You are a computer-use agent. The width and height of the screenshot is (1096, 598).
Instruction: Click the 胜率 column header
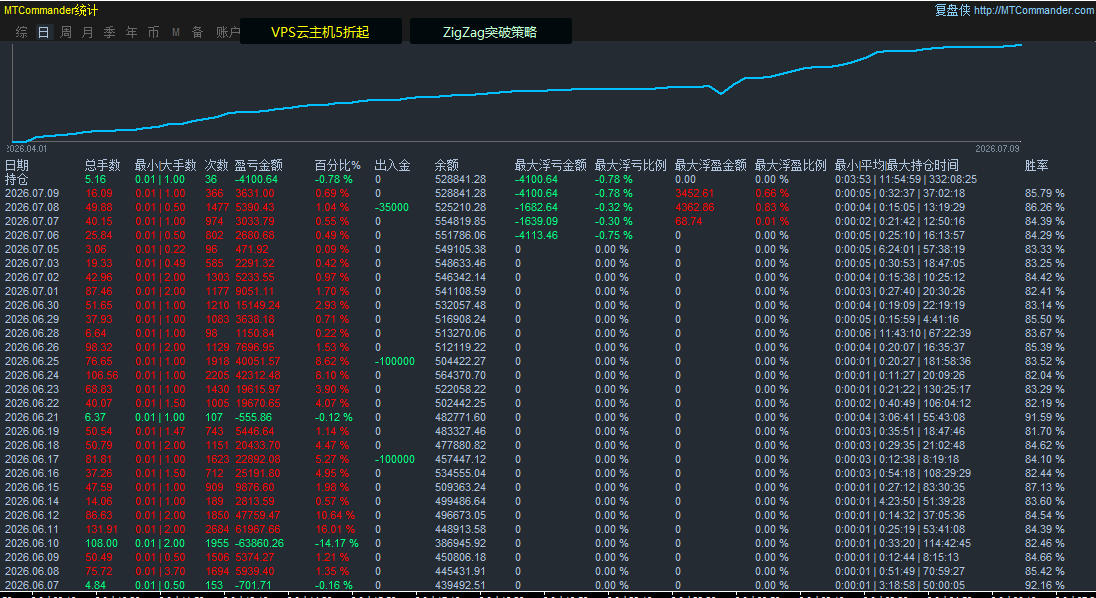[x=1036, y=166]
